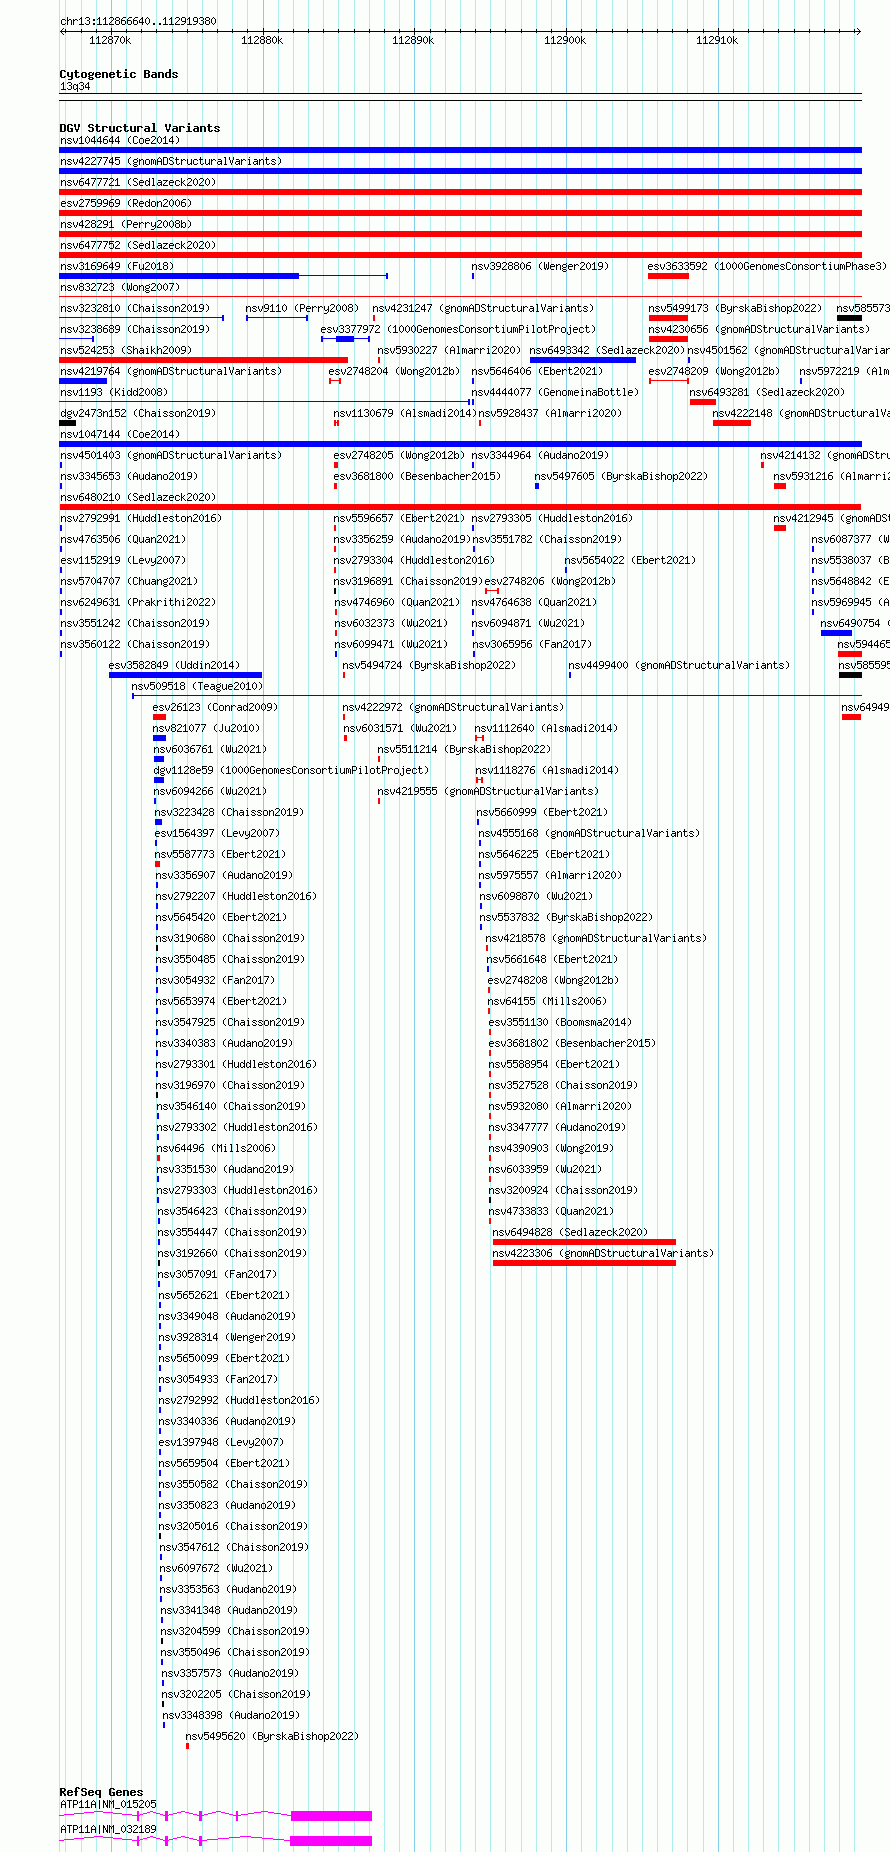This screenshot has height=1852, width=890.
Task: Open the nsv1193 (Kidd2008) variant
Action: pyautogui.click(x=113, y=392)
